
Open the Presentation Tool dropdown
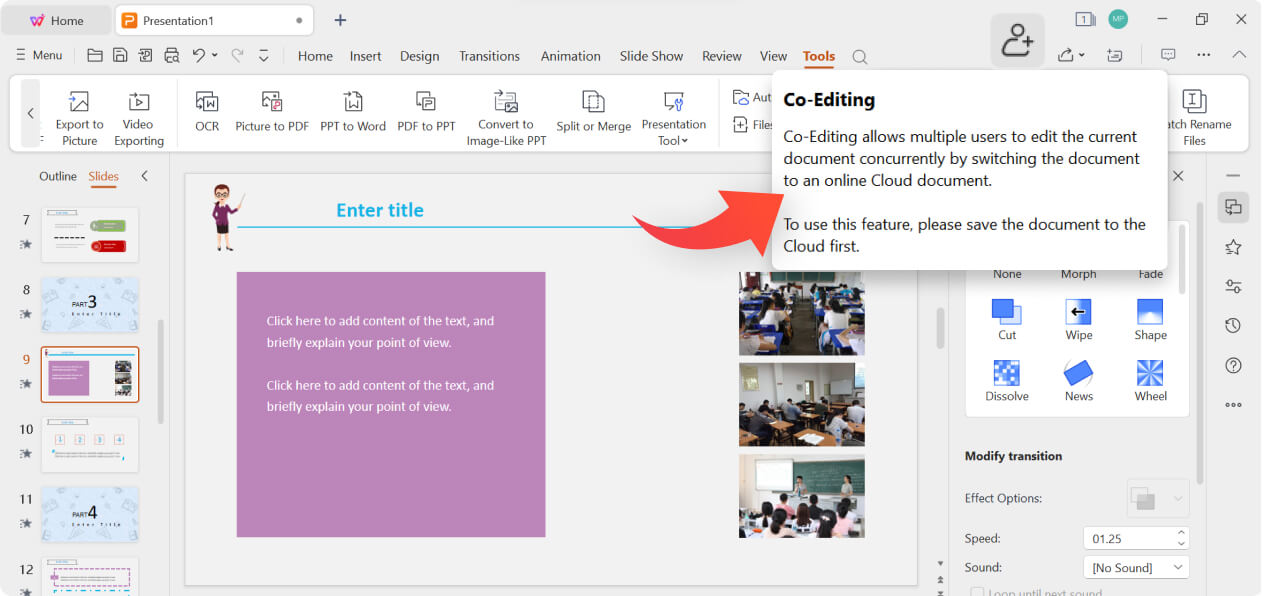(x=673, y=113)
